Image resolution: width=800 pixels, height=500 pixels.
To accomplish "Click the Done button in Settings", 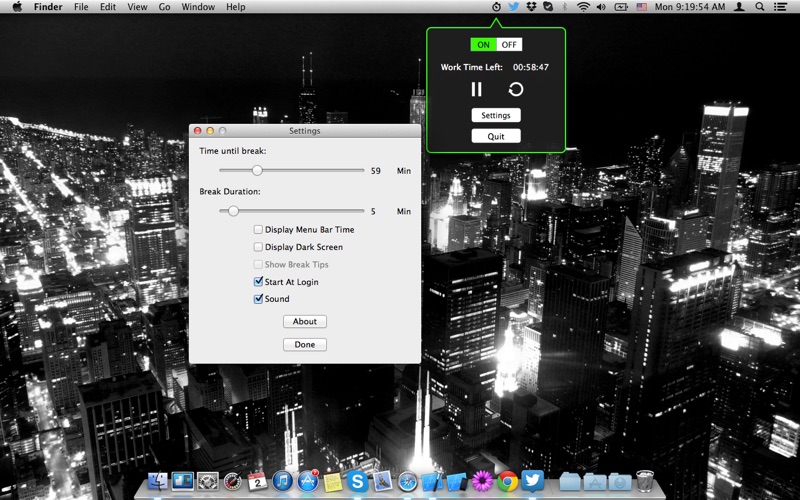I will [305, 344].
